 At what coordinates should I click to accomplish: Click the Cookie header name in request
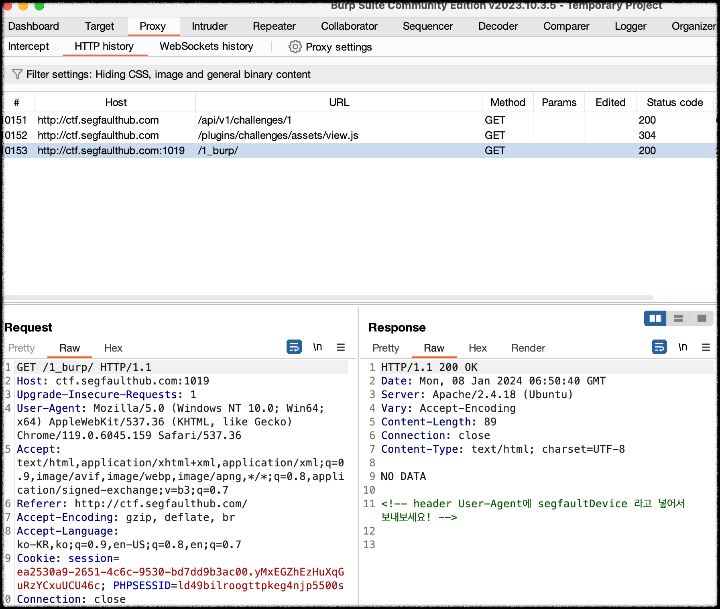(36, 558)
